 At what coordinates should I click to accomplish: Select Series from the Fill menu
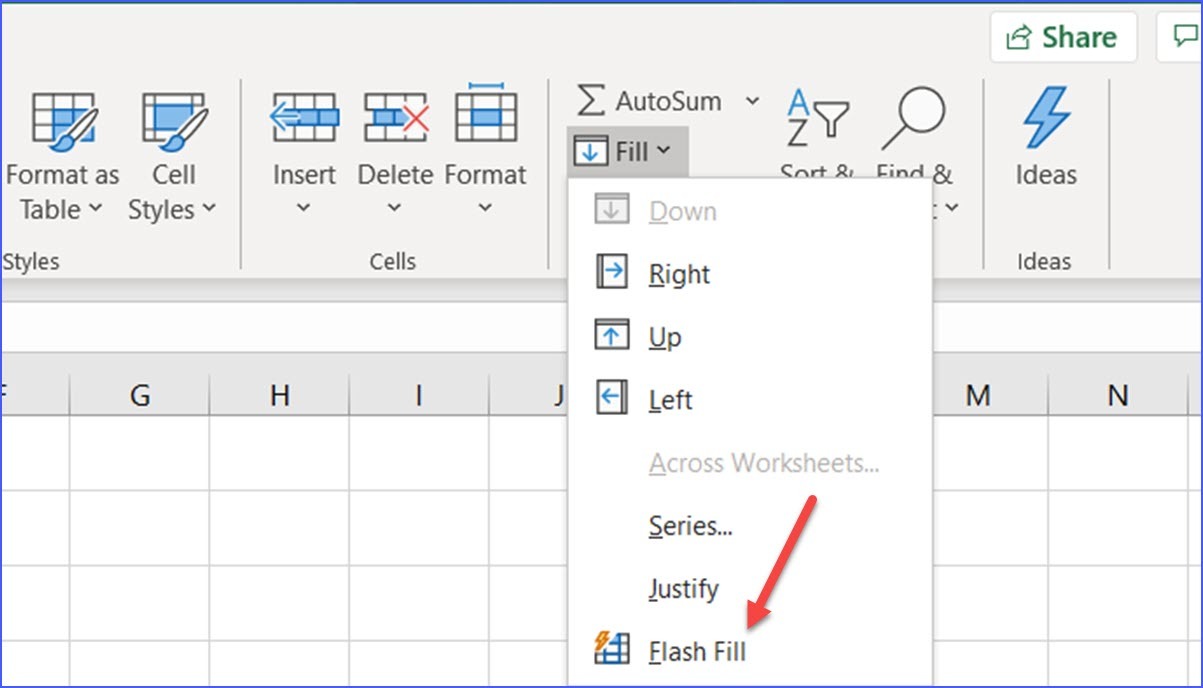[690, 526]
